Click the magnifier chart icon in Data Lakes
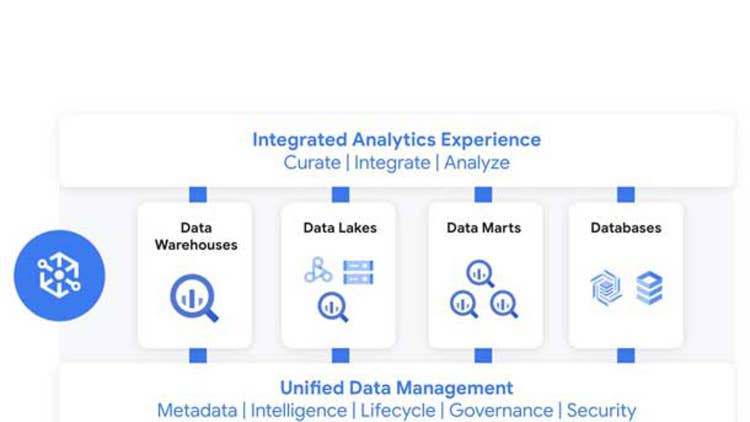This screenshot has width=750, height=422. click(333, 307)
